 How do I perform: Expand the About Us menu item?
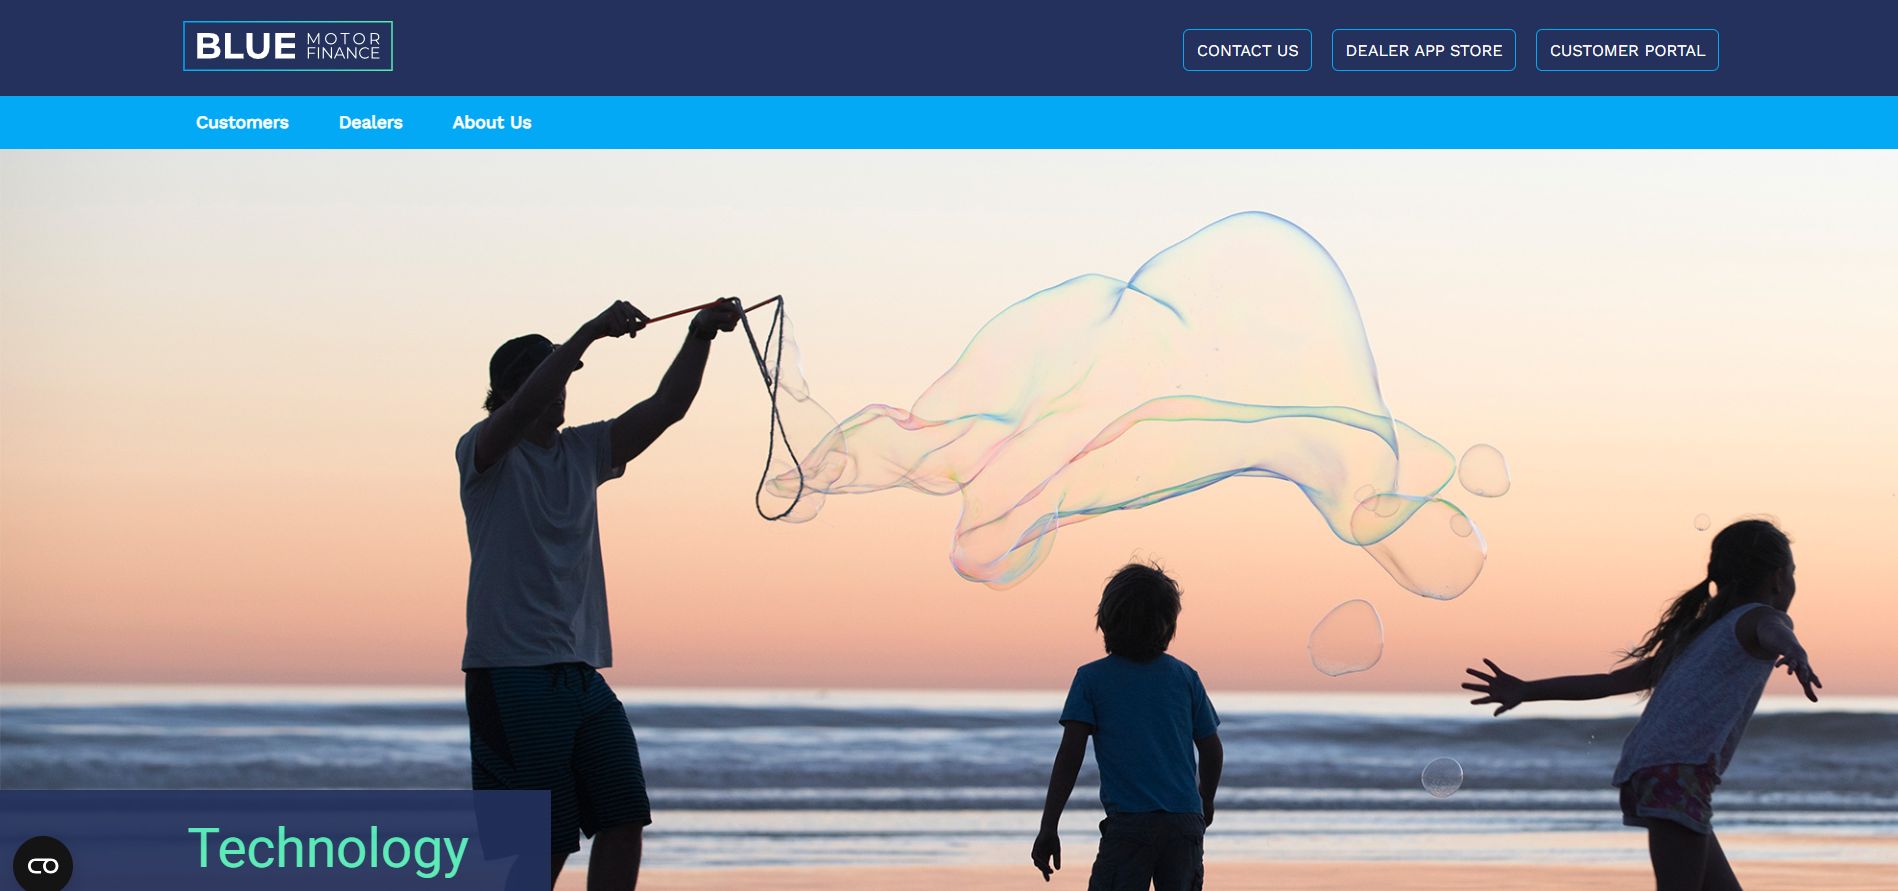492,122
